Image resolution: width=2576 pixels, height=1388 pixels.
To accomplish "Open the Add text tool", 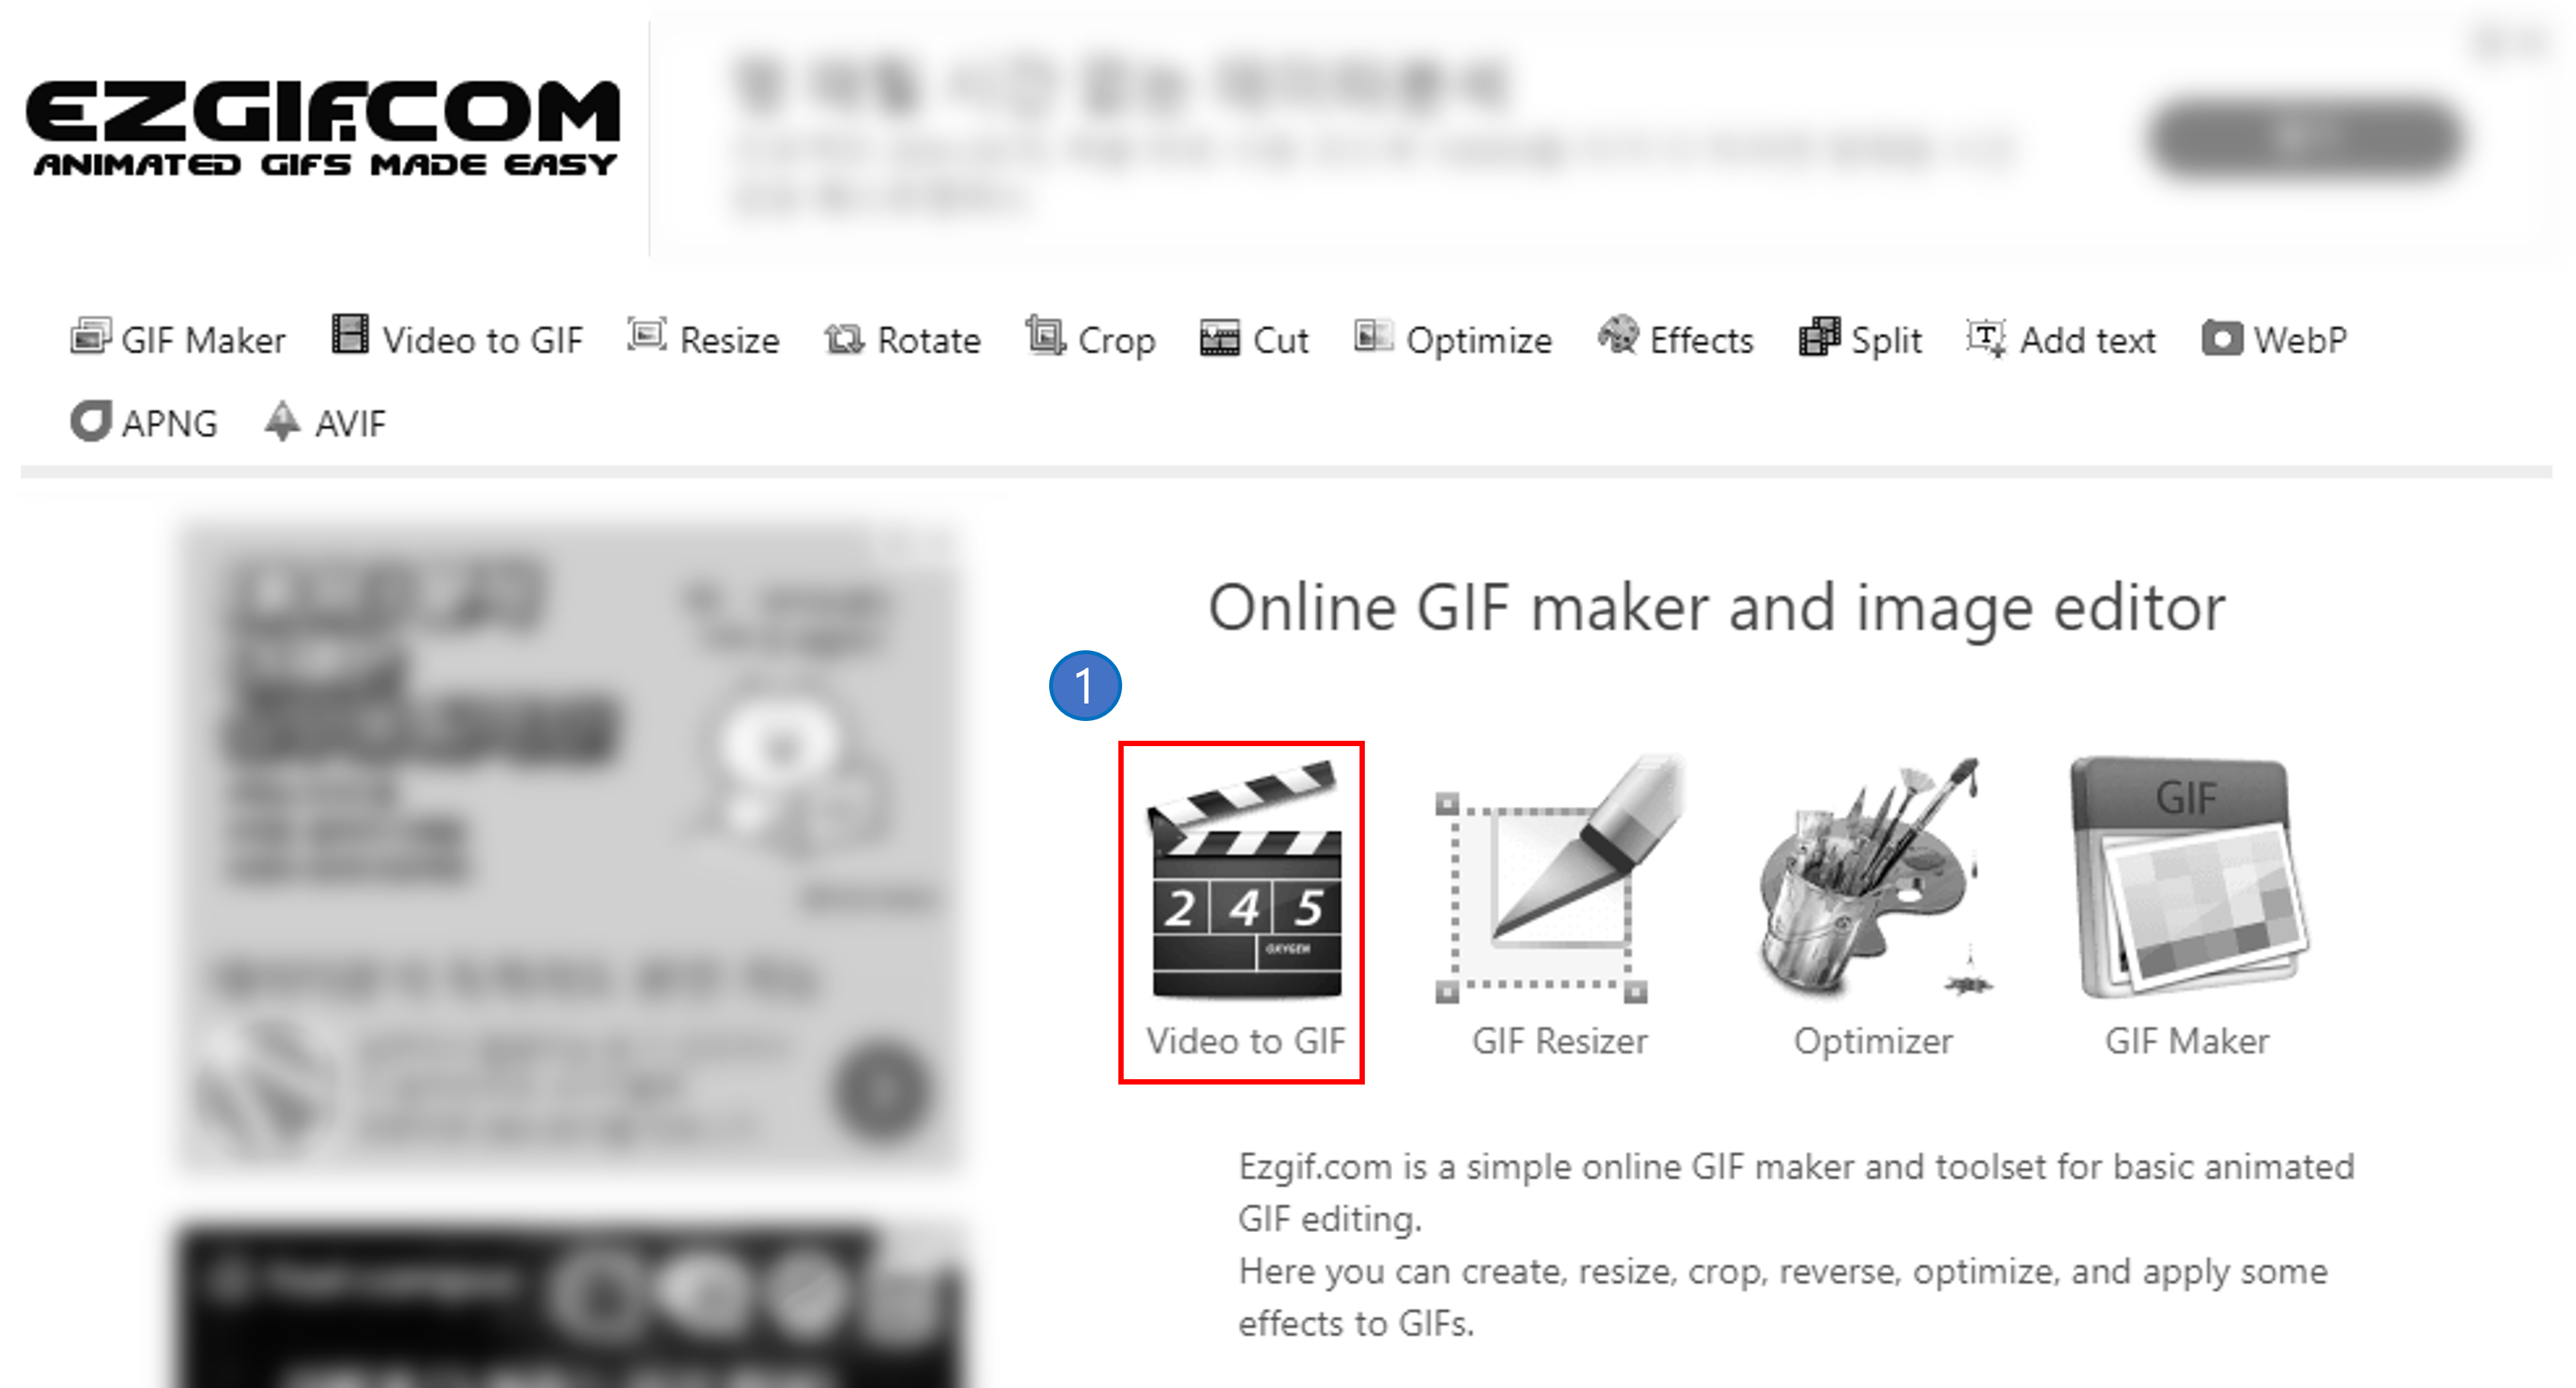I will (x=2061, y=340).
